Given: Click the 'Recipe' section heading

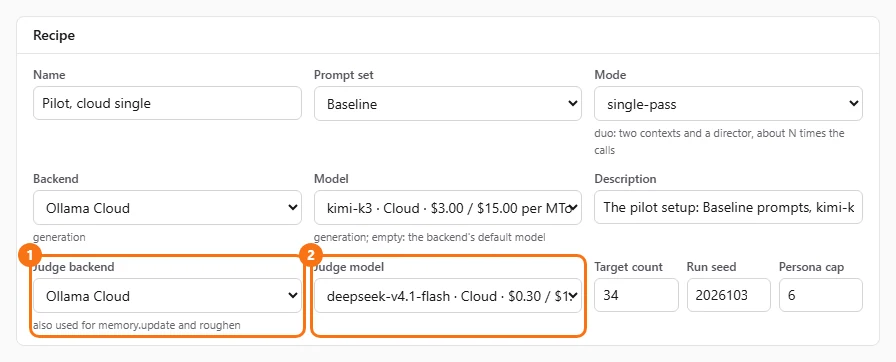Looking at the screenshot, I should coord(54,35).
